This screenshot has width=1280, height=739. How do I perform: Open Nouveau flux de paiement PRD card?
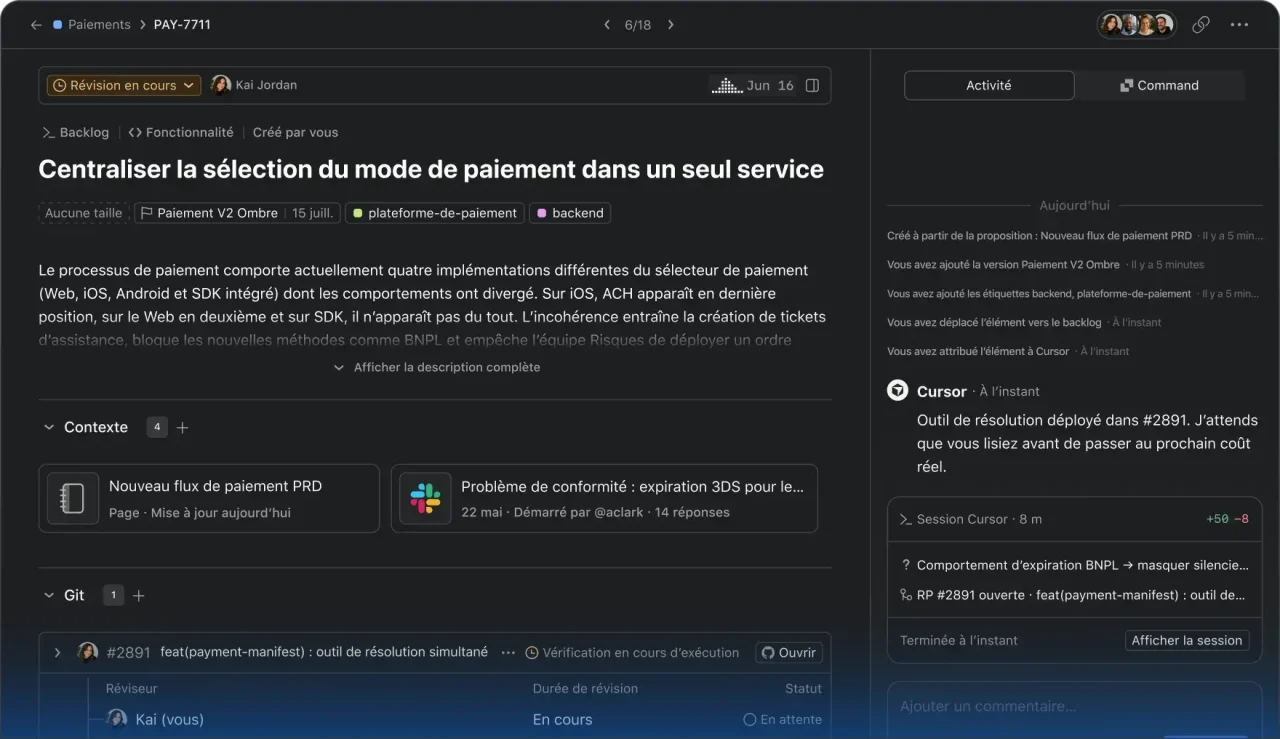click(x=209, y=498)
